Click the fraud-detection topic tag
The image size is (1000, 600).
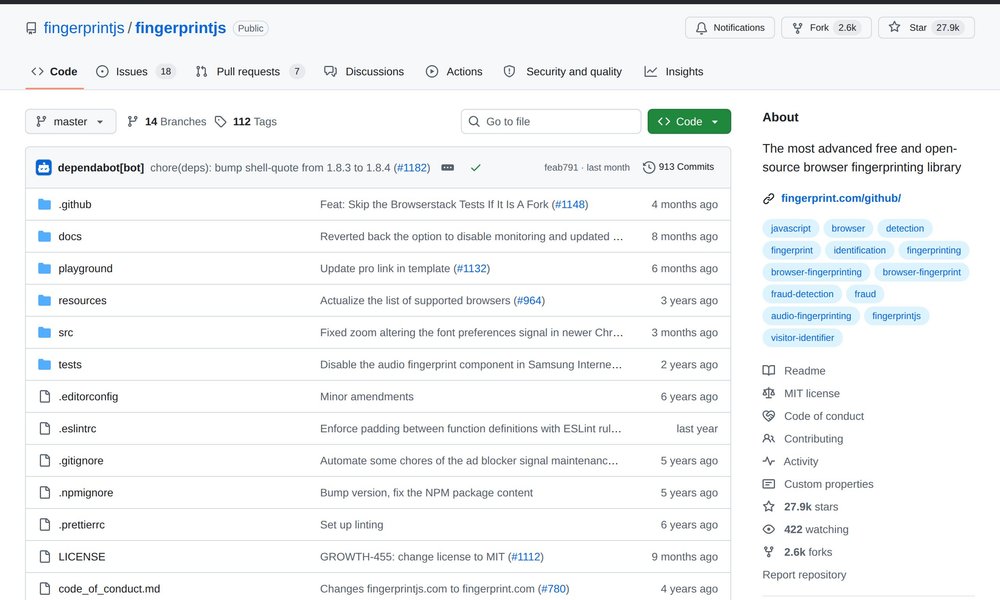tap(802, 294)
